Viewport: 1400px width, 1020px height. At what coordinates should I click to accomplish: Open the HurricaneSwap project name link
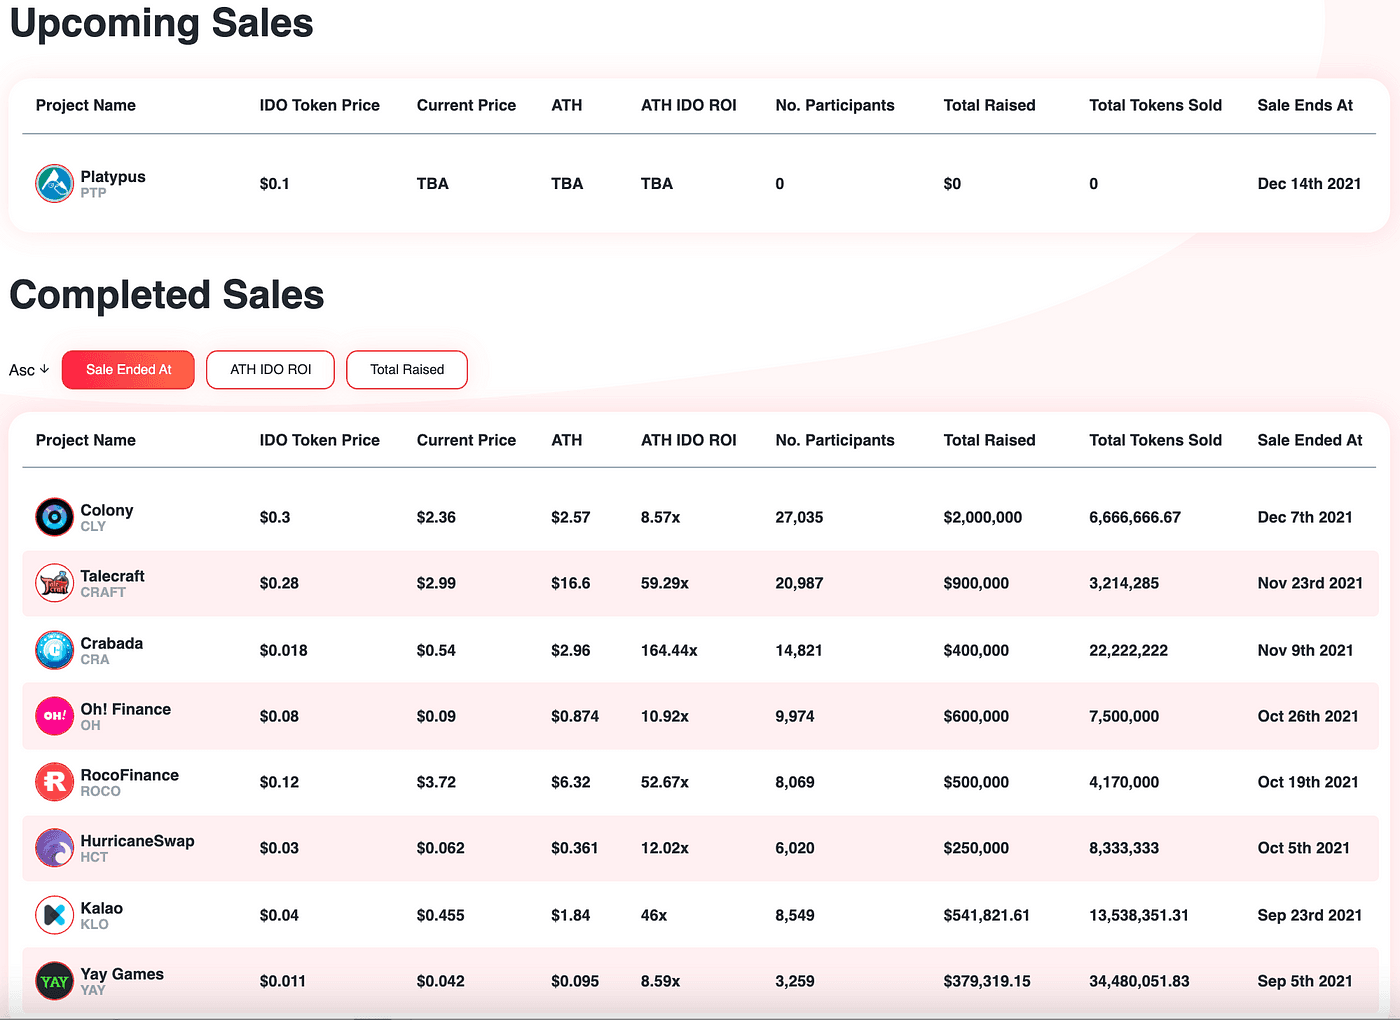tap(138, 841)
